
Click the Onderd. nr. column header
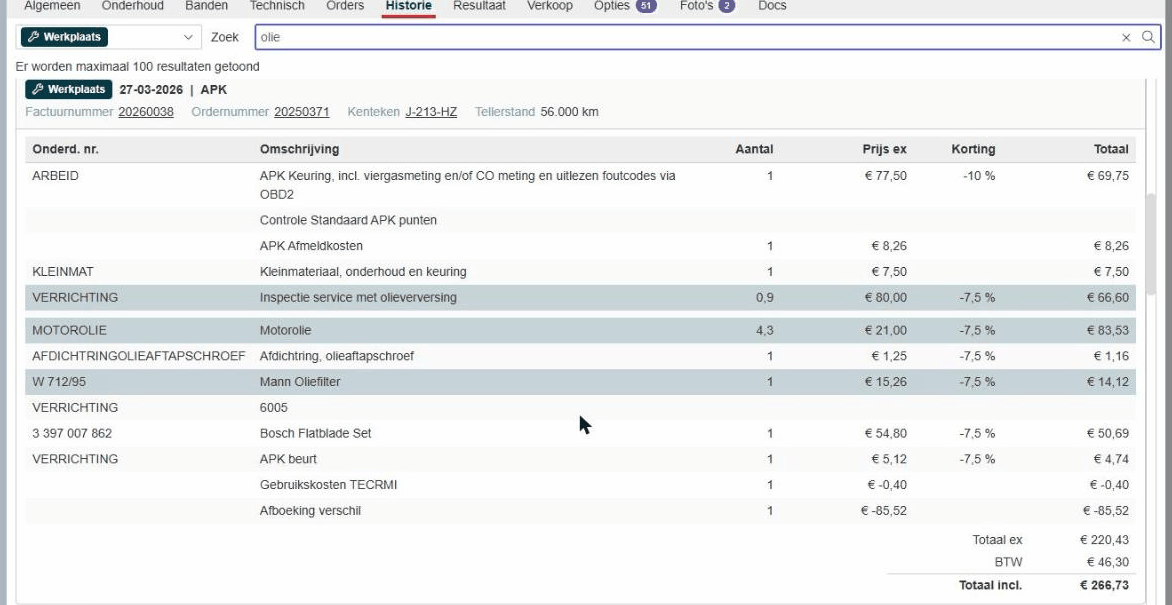pyautogui.click(x=66, y=150)
